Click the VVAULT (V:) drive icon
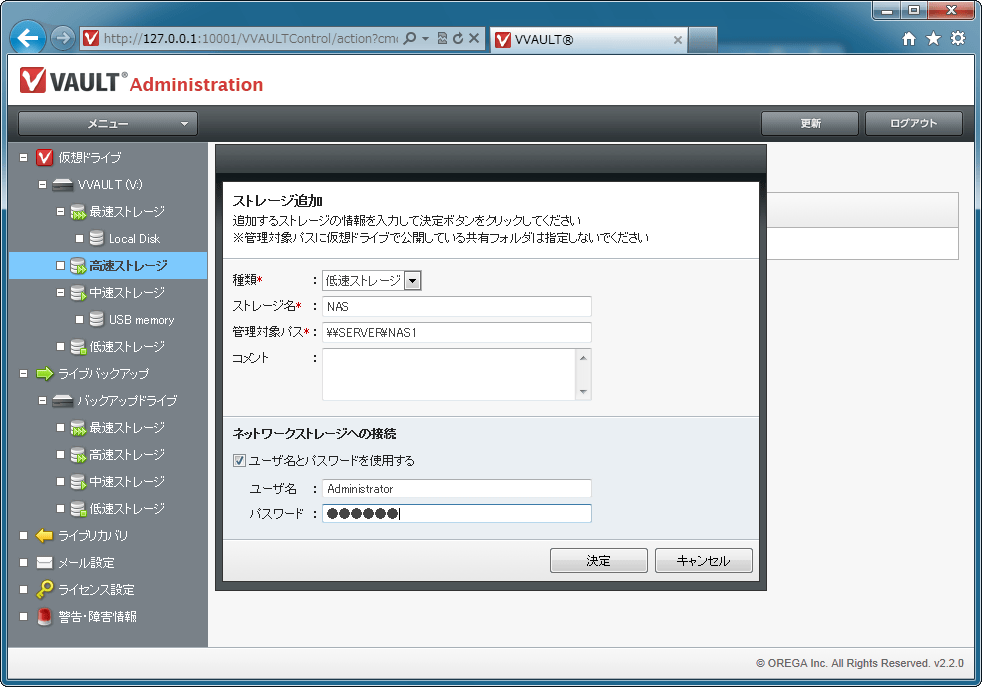Image resolution: width=982 pixels, height=687 pixels. pos(63,185)
